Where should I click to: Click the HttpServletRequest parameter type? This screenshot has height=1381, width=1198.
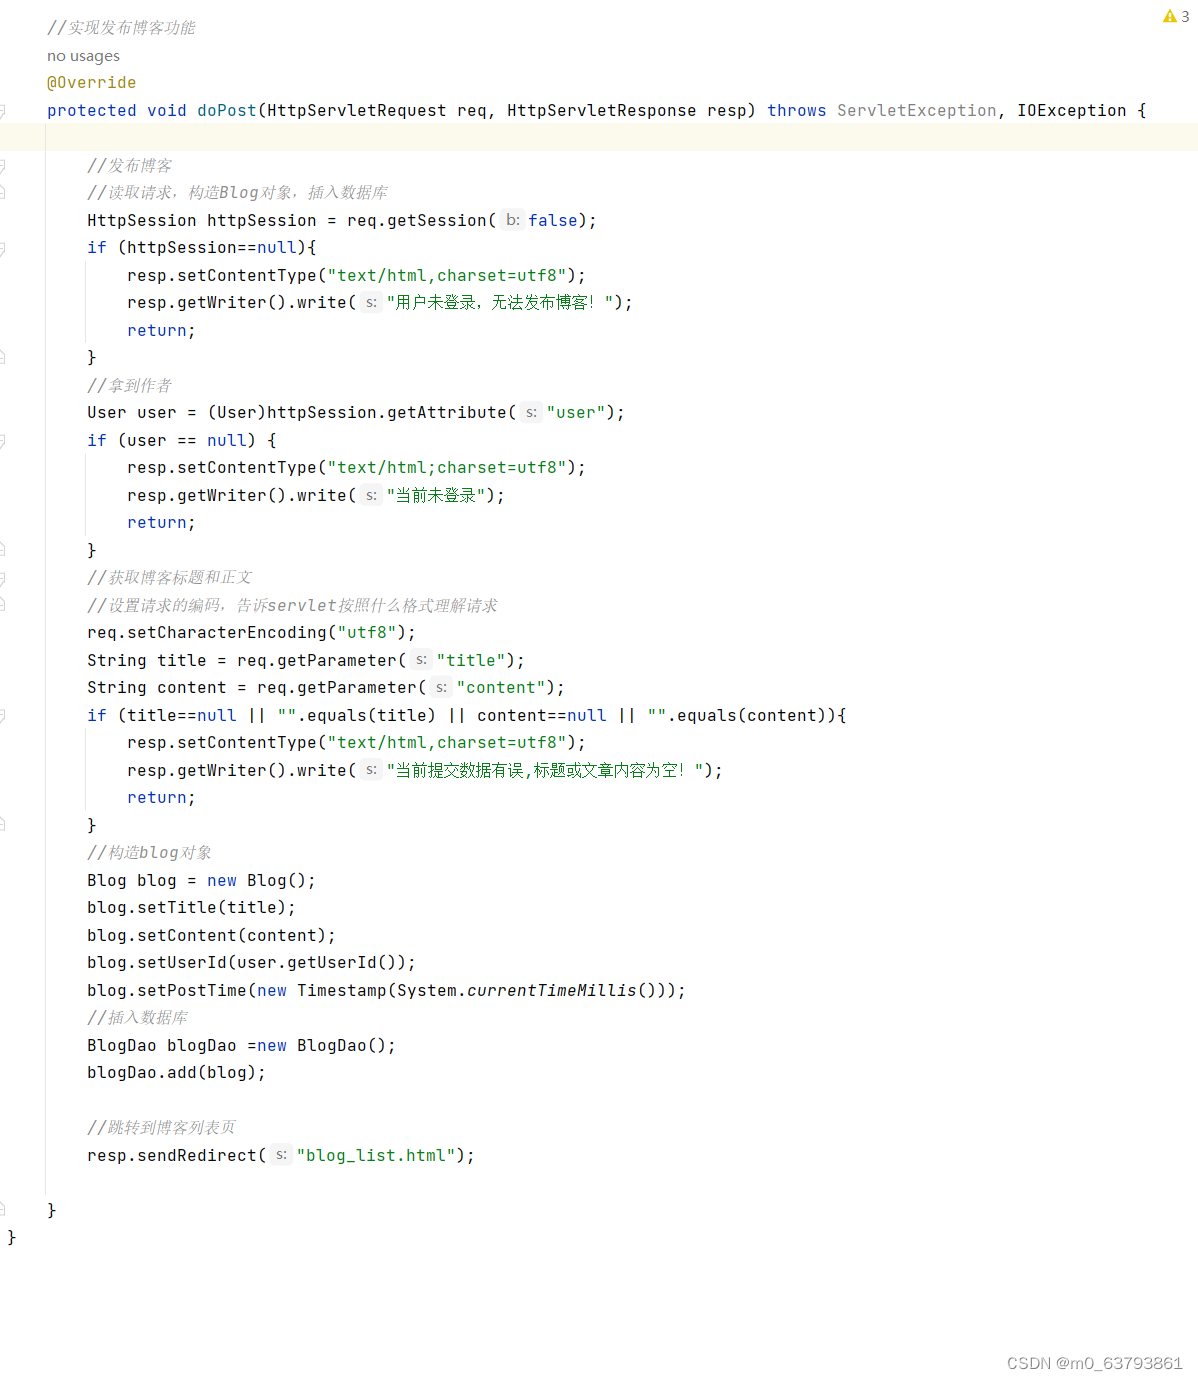357,111
